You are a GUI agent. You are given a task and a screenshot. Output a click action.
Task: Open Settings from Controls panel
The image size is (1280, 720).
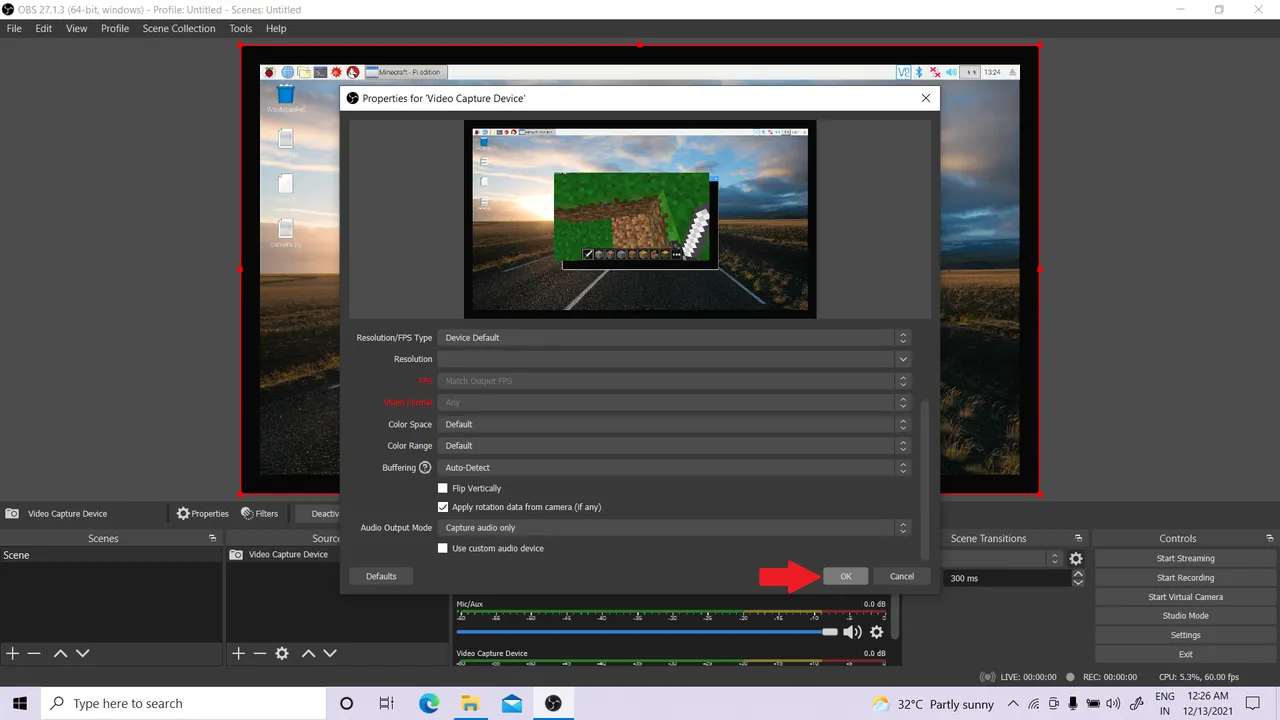[1185, 635]
